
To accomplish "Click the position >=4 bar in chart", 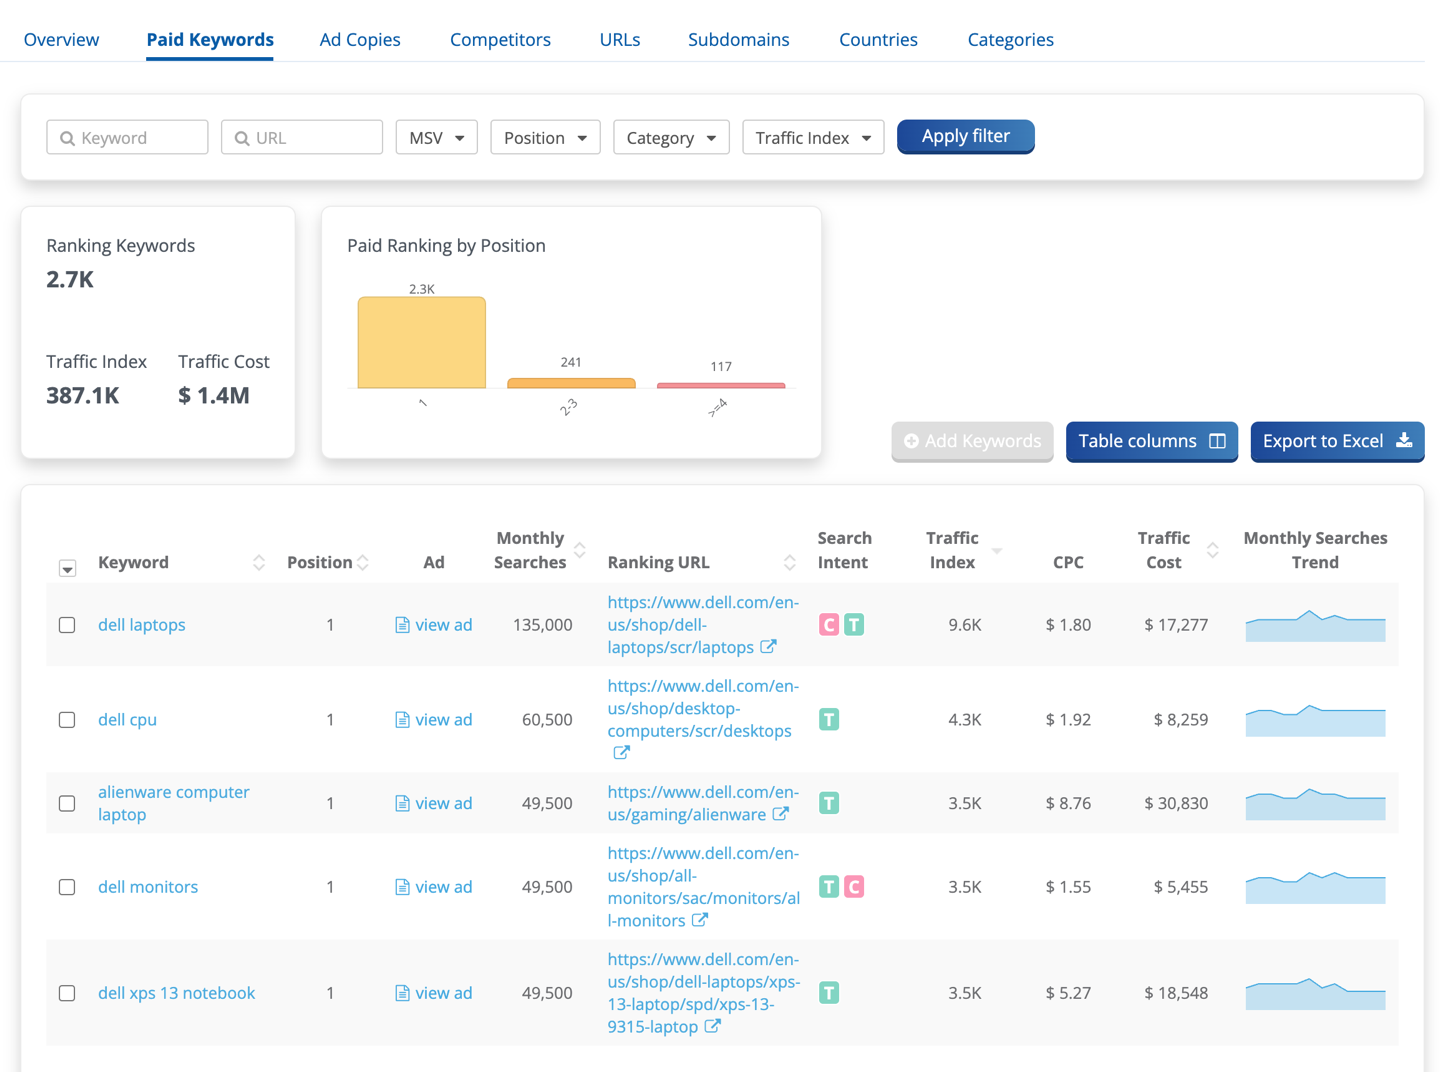I will click(x=721, y=385).
